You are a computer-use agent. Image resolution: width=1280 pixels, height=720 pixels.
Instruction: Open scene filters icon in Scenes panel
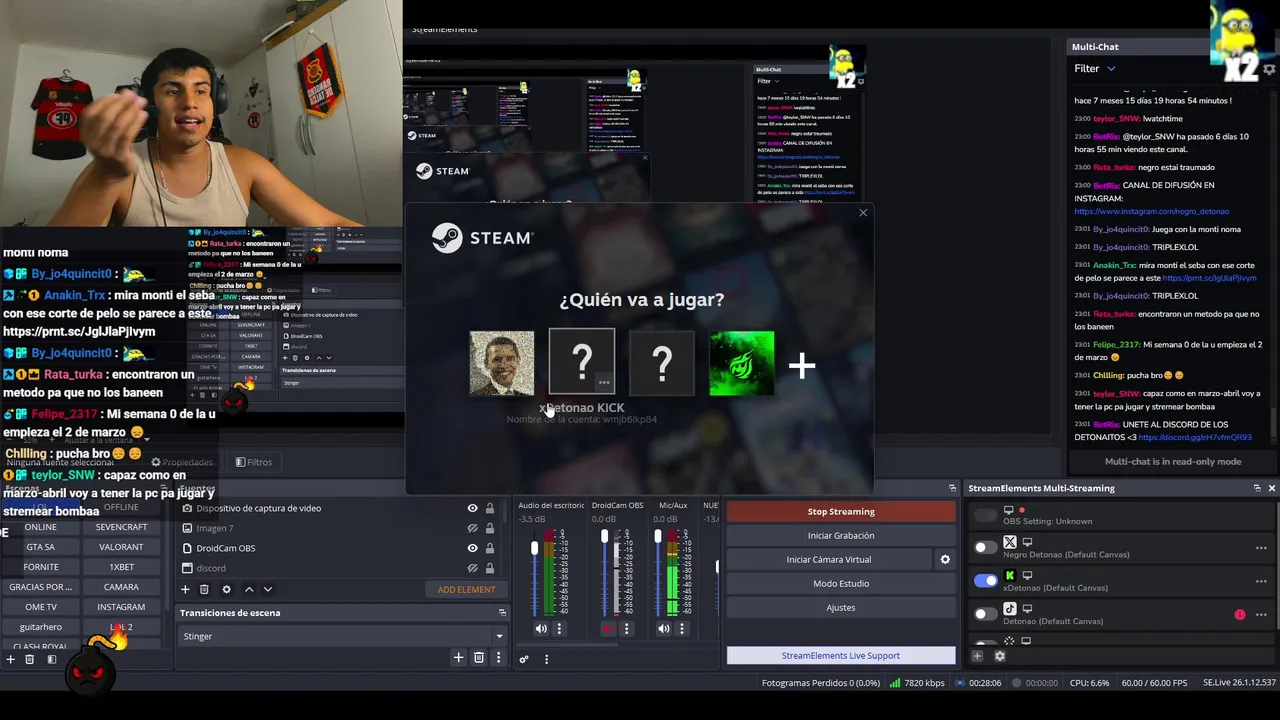coord(51,659)
